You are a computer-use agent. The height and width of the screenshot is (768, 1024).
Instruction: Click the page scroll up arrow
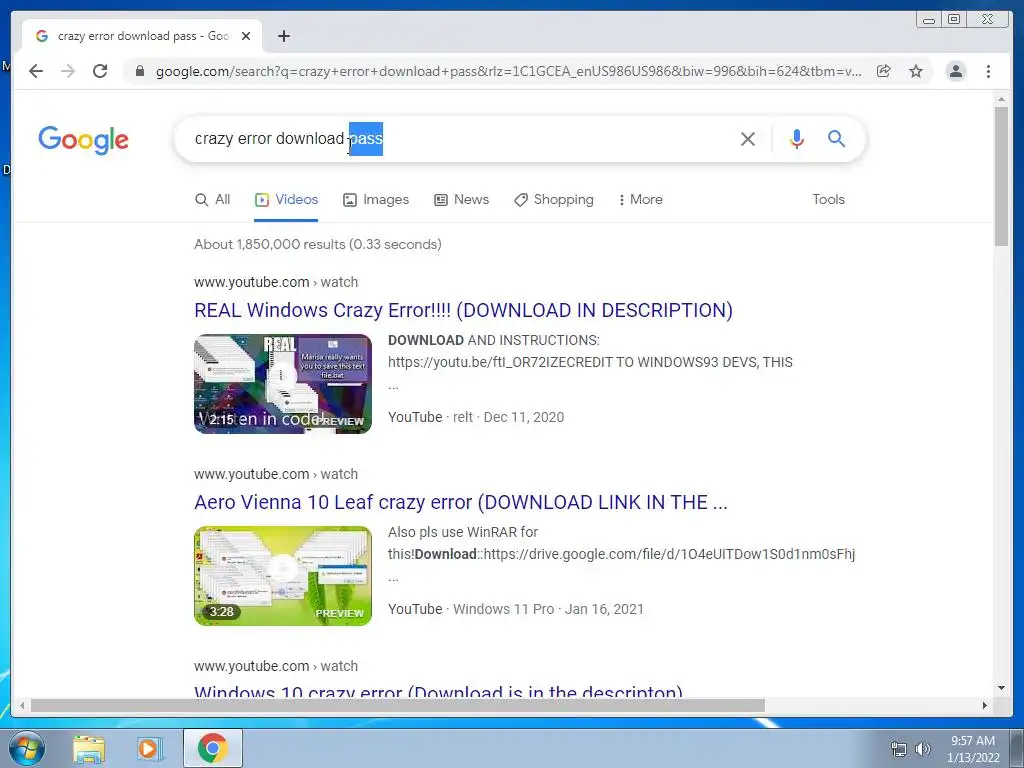click(1002, 99)
